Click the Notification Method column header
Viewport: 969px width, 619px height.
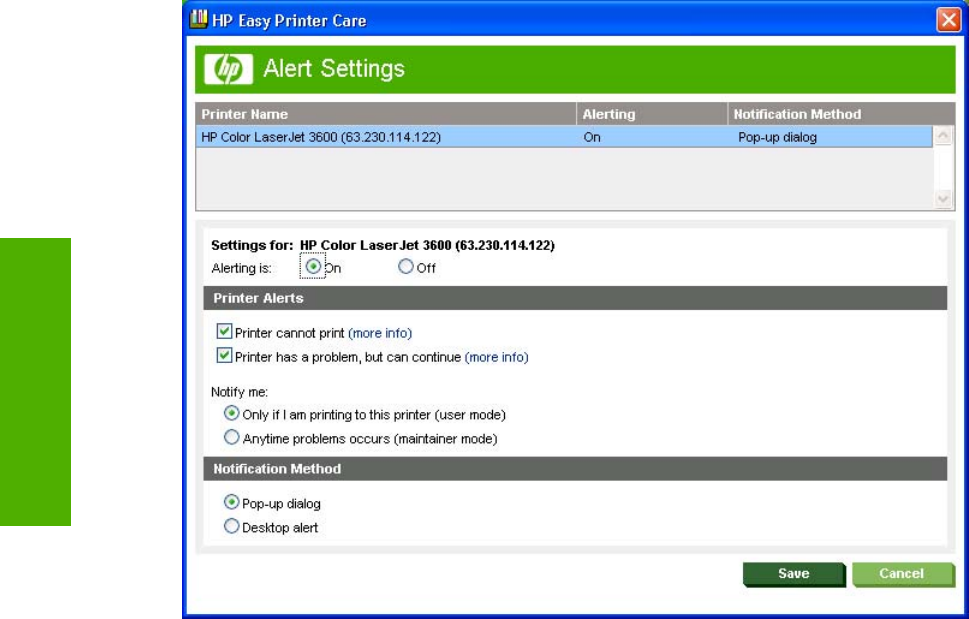point(841,114)
